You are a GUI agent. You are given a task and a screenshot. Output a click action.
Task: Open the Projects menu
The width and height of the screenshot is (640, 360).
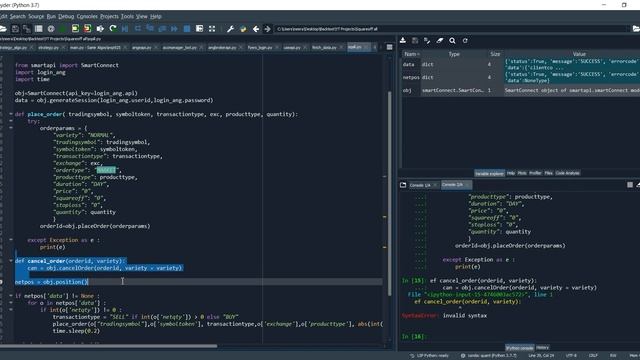coord(109,16)
